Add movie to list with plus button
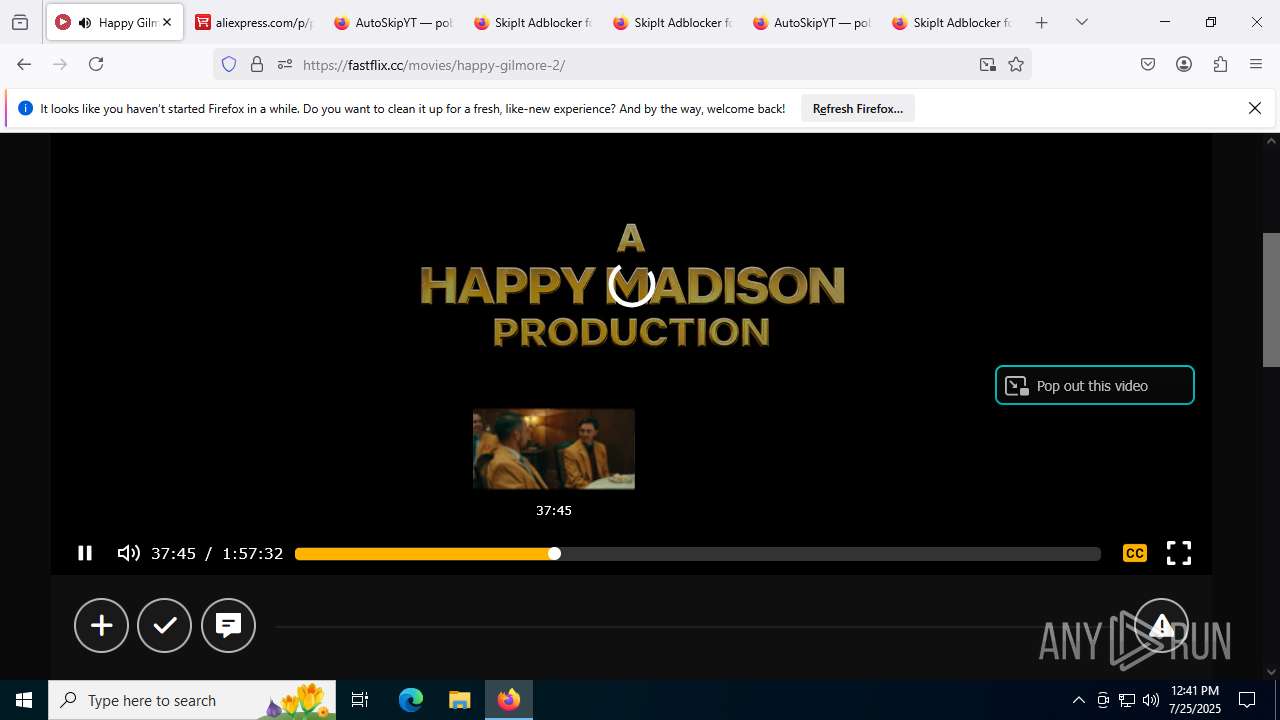The width and height of the screenshot is (1280, 720). (101, 625)
